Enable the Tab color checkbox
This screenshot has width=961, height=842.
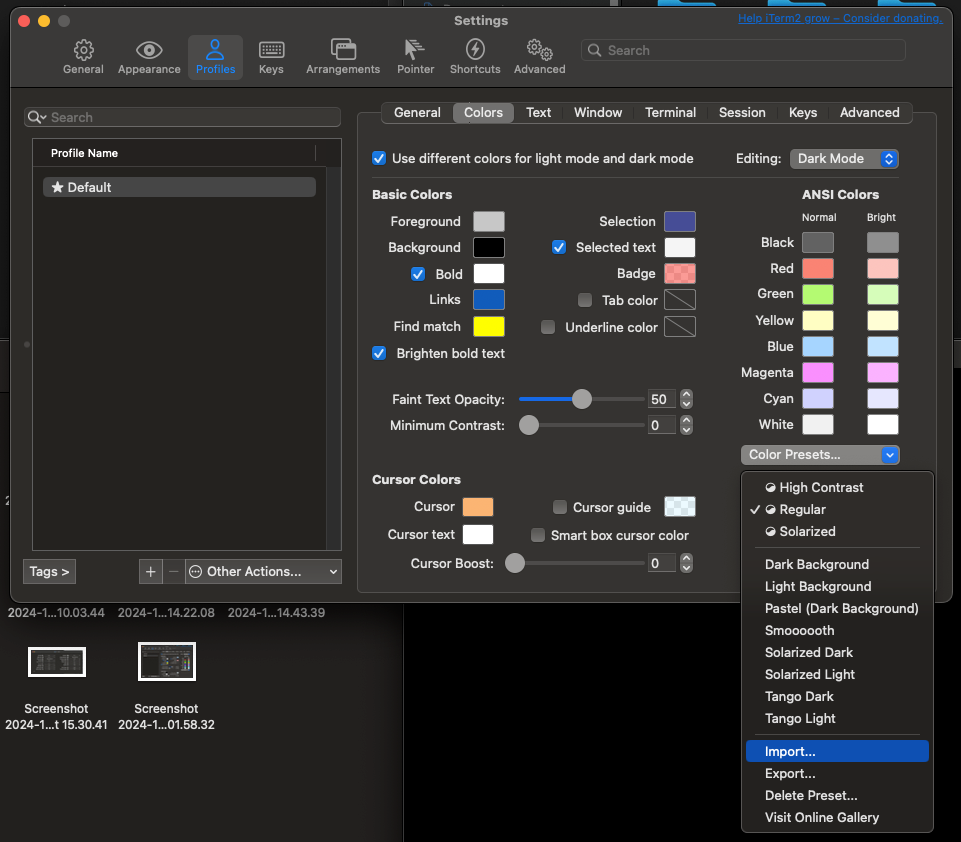coord(588,299)
